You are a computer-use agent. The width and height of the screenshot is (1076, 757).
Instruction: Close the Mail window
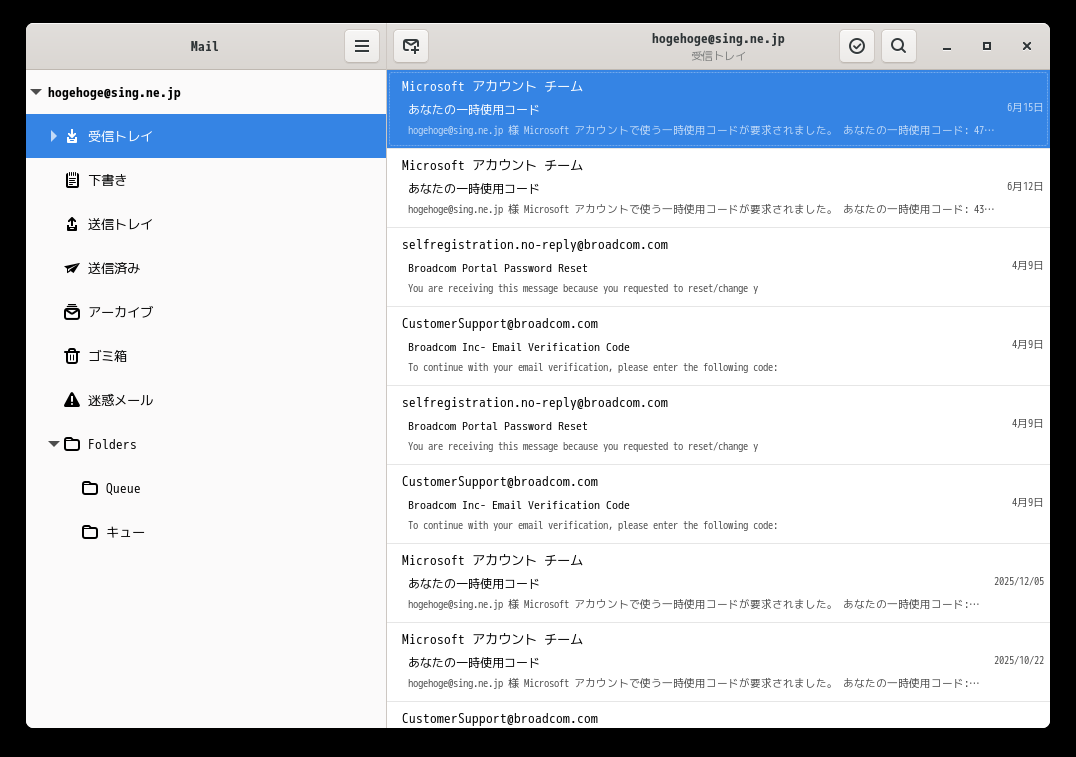pyautogui.click(x=1027, y=46)
